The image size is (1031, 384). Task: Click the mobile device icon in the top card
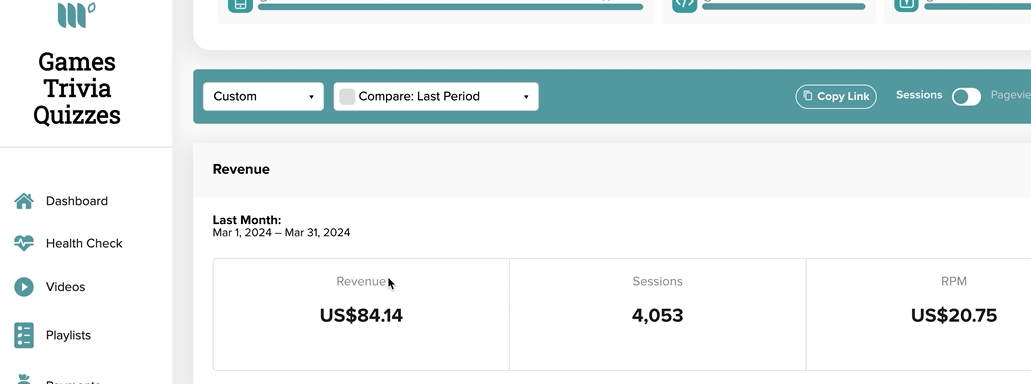point(240,4)
